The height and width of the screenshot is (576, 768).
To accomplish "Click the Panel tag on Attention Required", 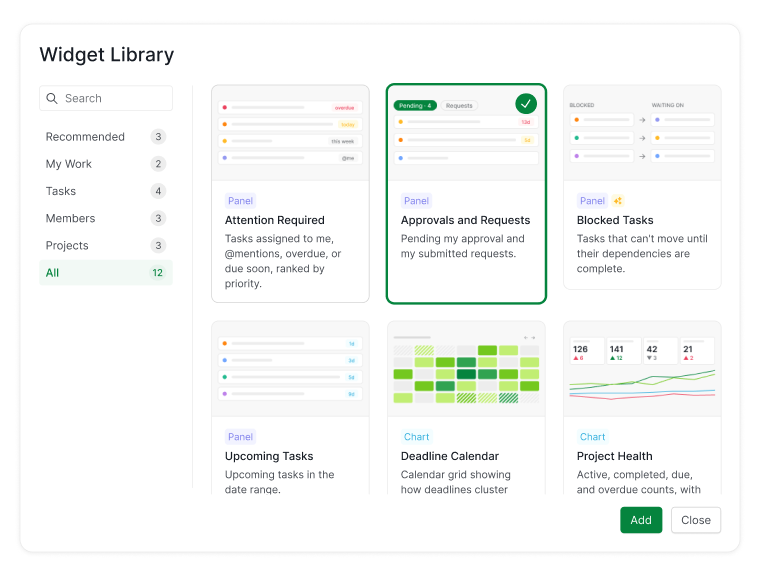I will pyautogui.click(x=240, y=201).
